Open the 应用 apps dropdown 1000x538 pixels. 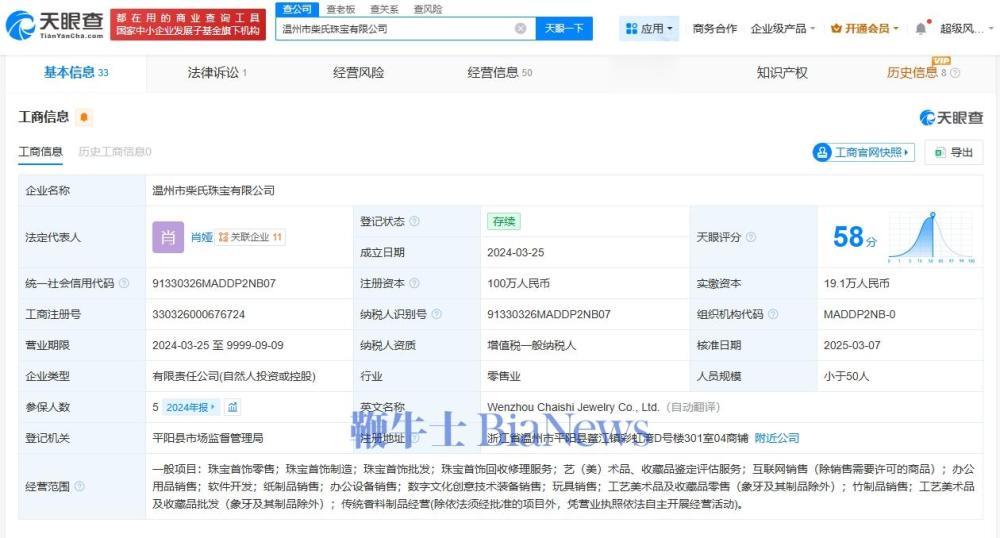point(649,29)
